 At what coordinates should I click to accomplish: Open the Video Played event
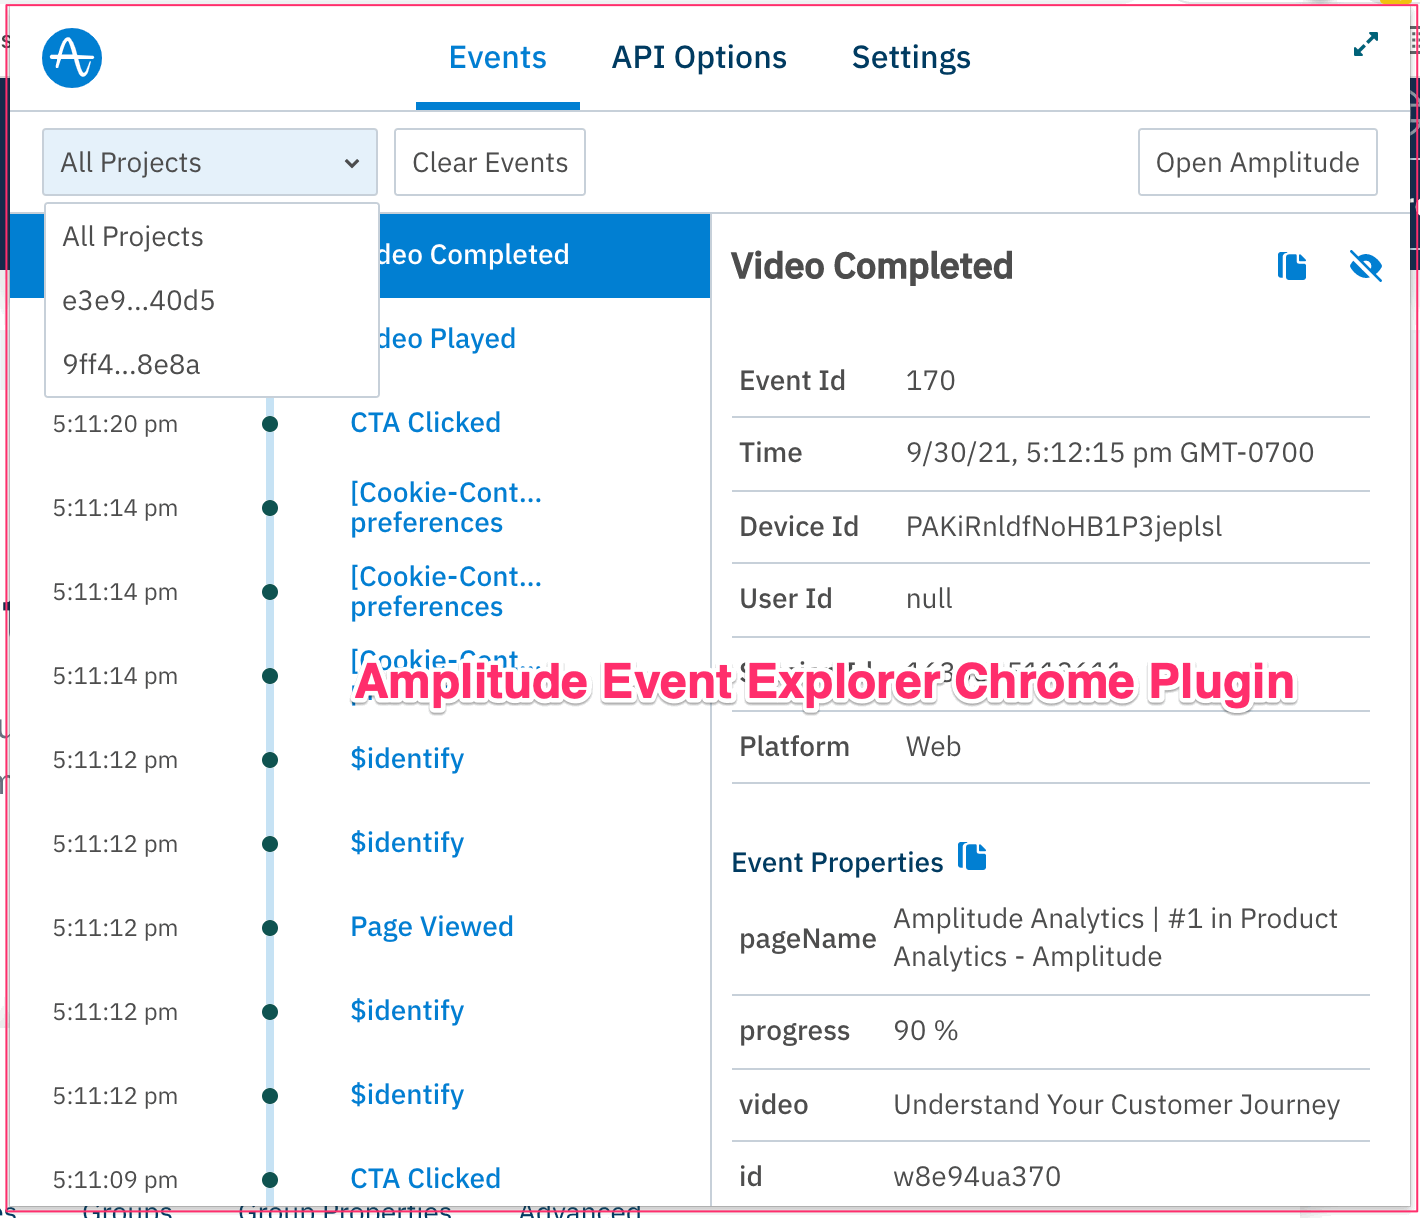tap(448, 339)
